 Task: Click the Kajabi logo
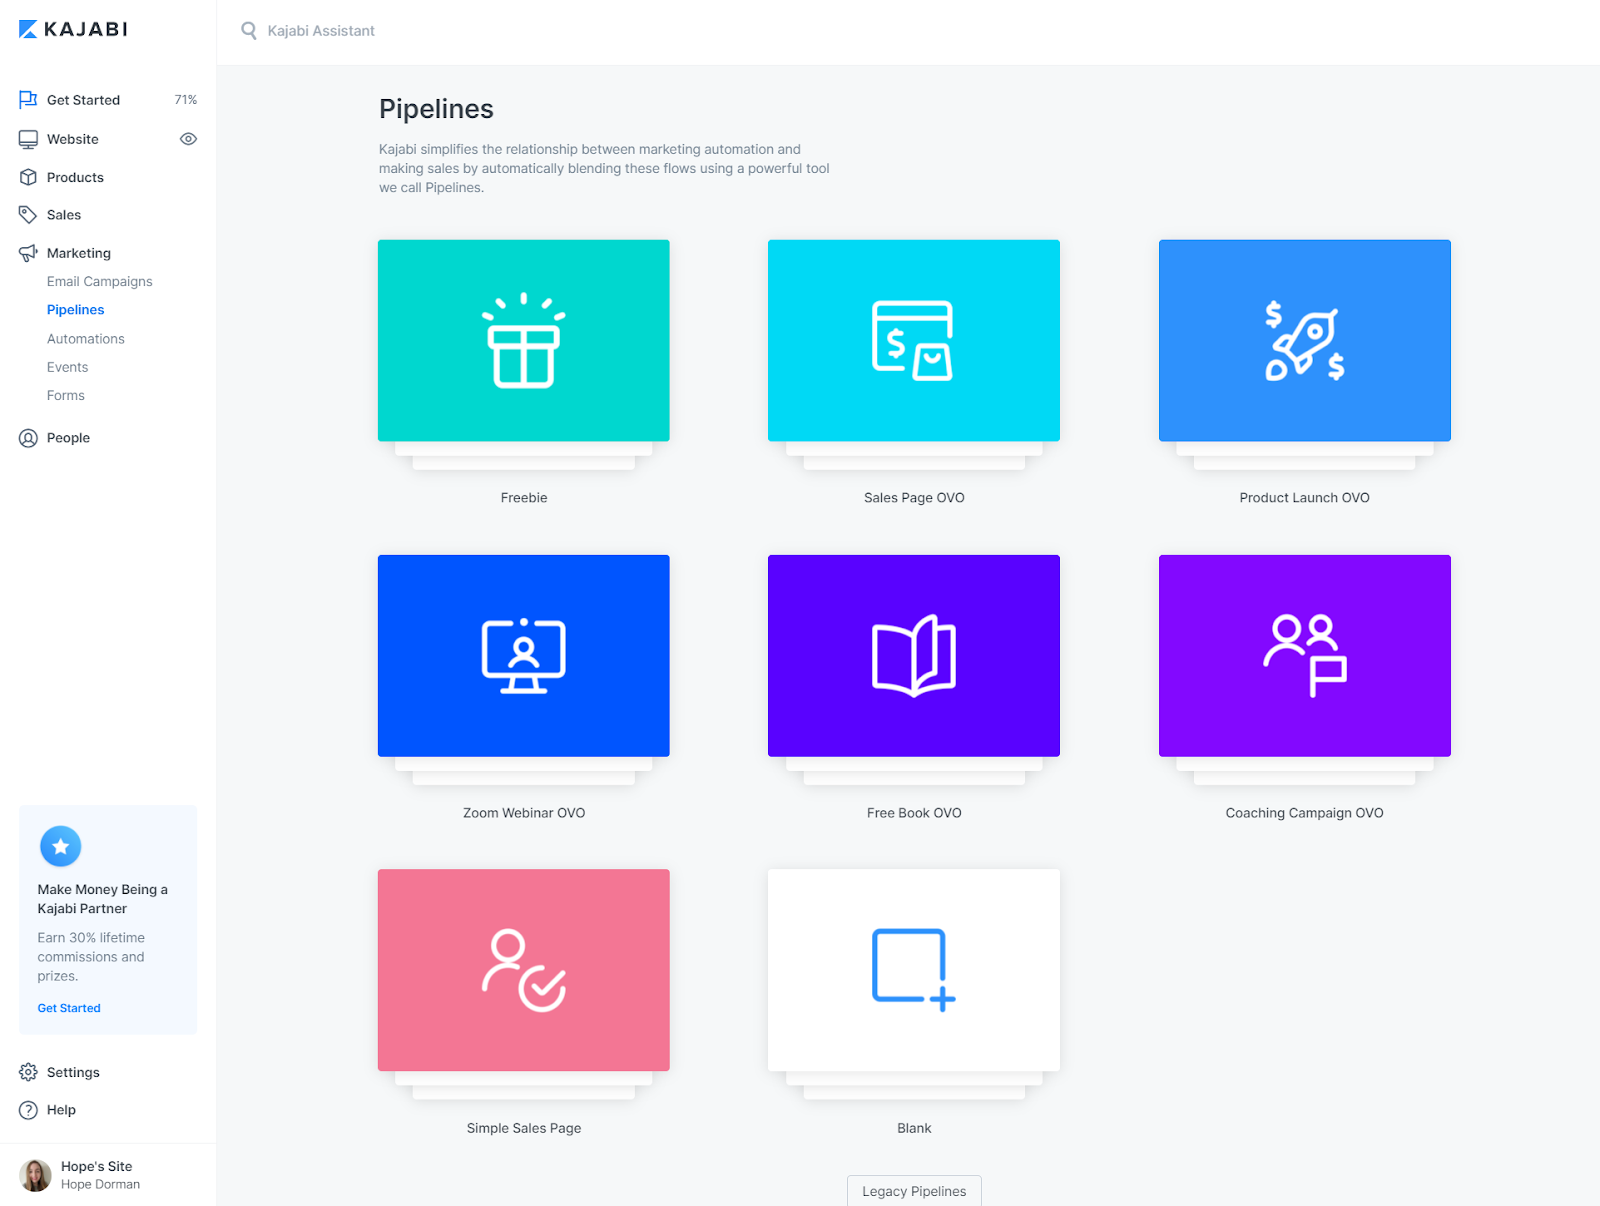tap(73, 29)
